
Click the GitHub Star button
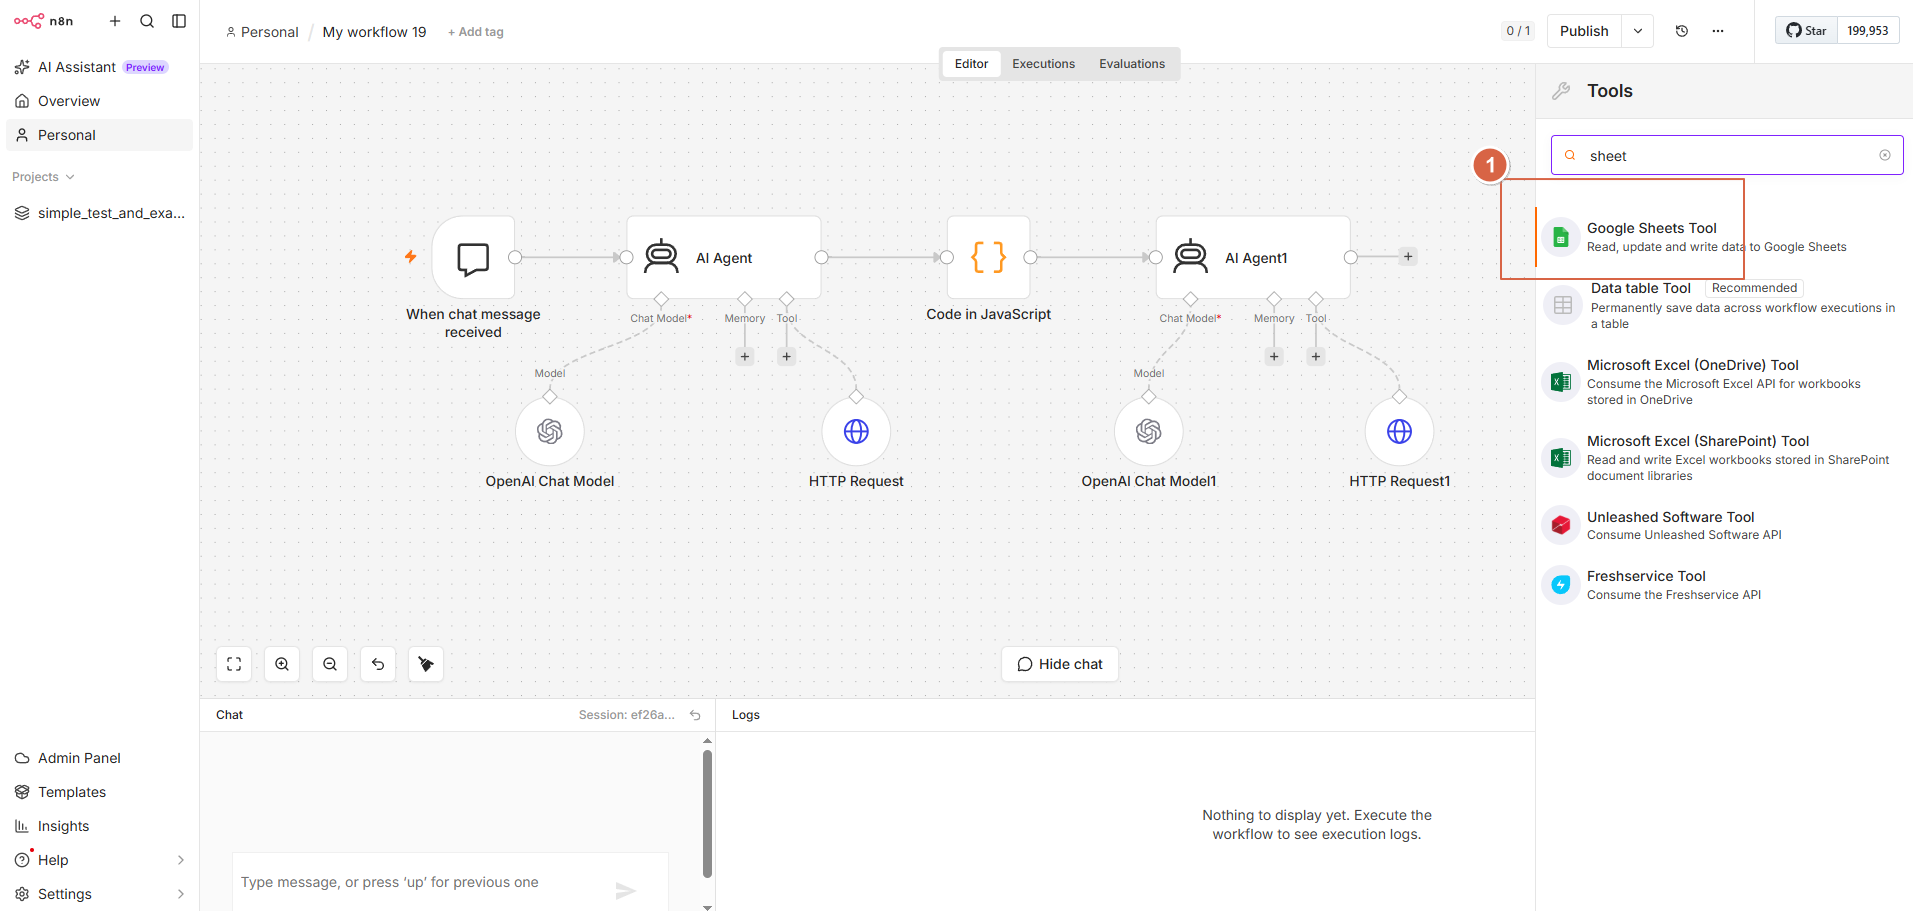point(1806,31)
